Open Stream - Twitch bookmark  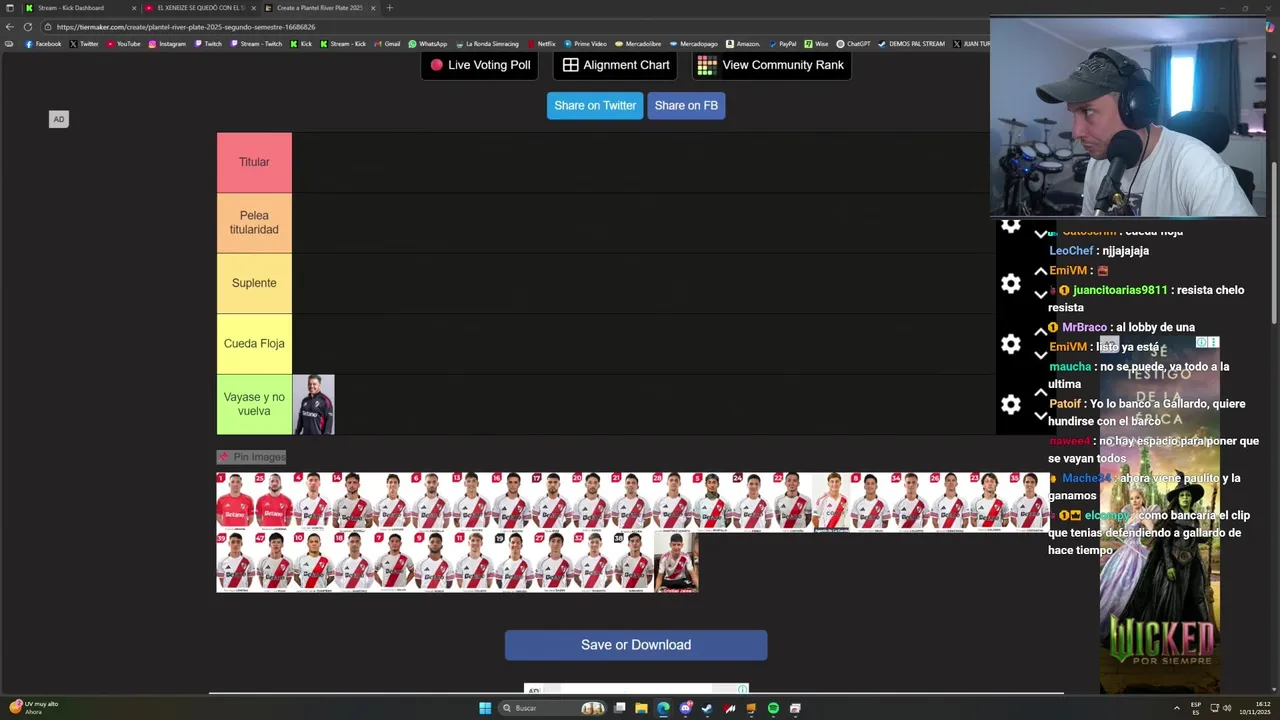[256, 44]
